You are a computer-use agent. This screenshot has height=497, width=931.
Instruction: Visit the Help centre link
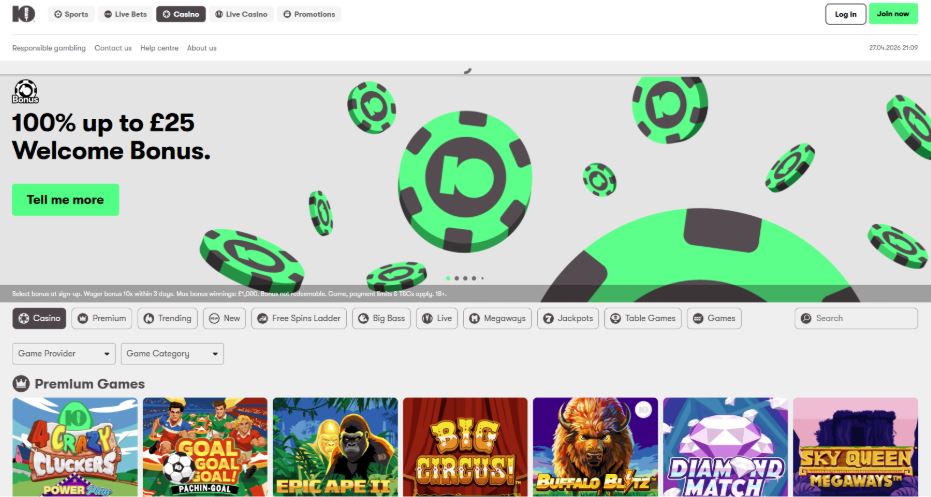[x=159, y=48]
